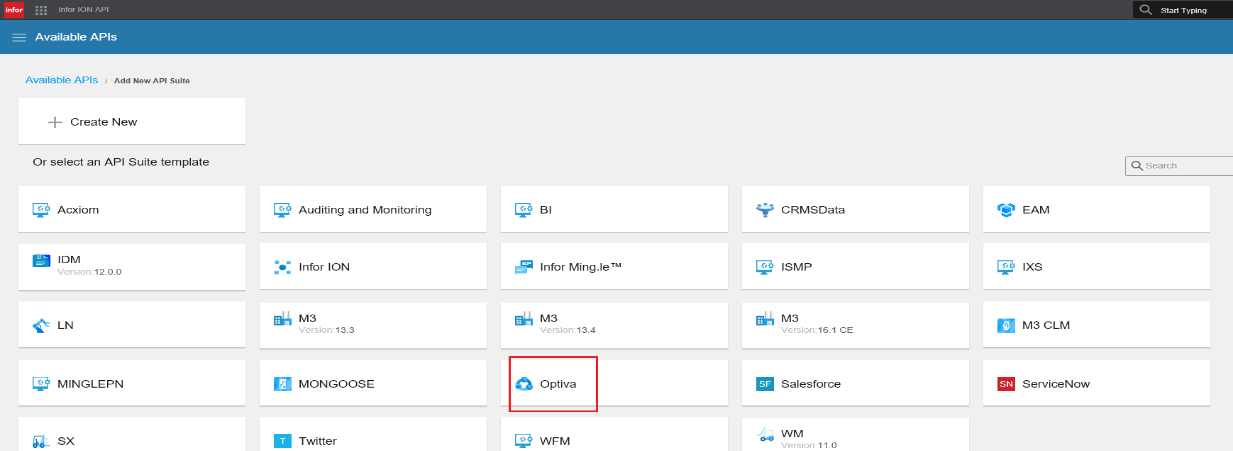Click the Infor Ming.le icon

[x=523, y=267]
